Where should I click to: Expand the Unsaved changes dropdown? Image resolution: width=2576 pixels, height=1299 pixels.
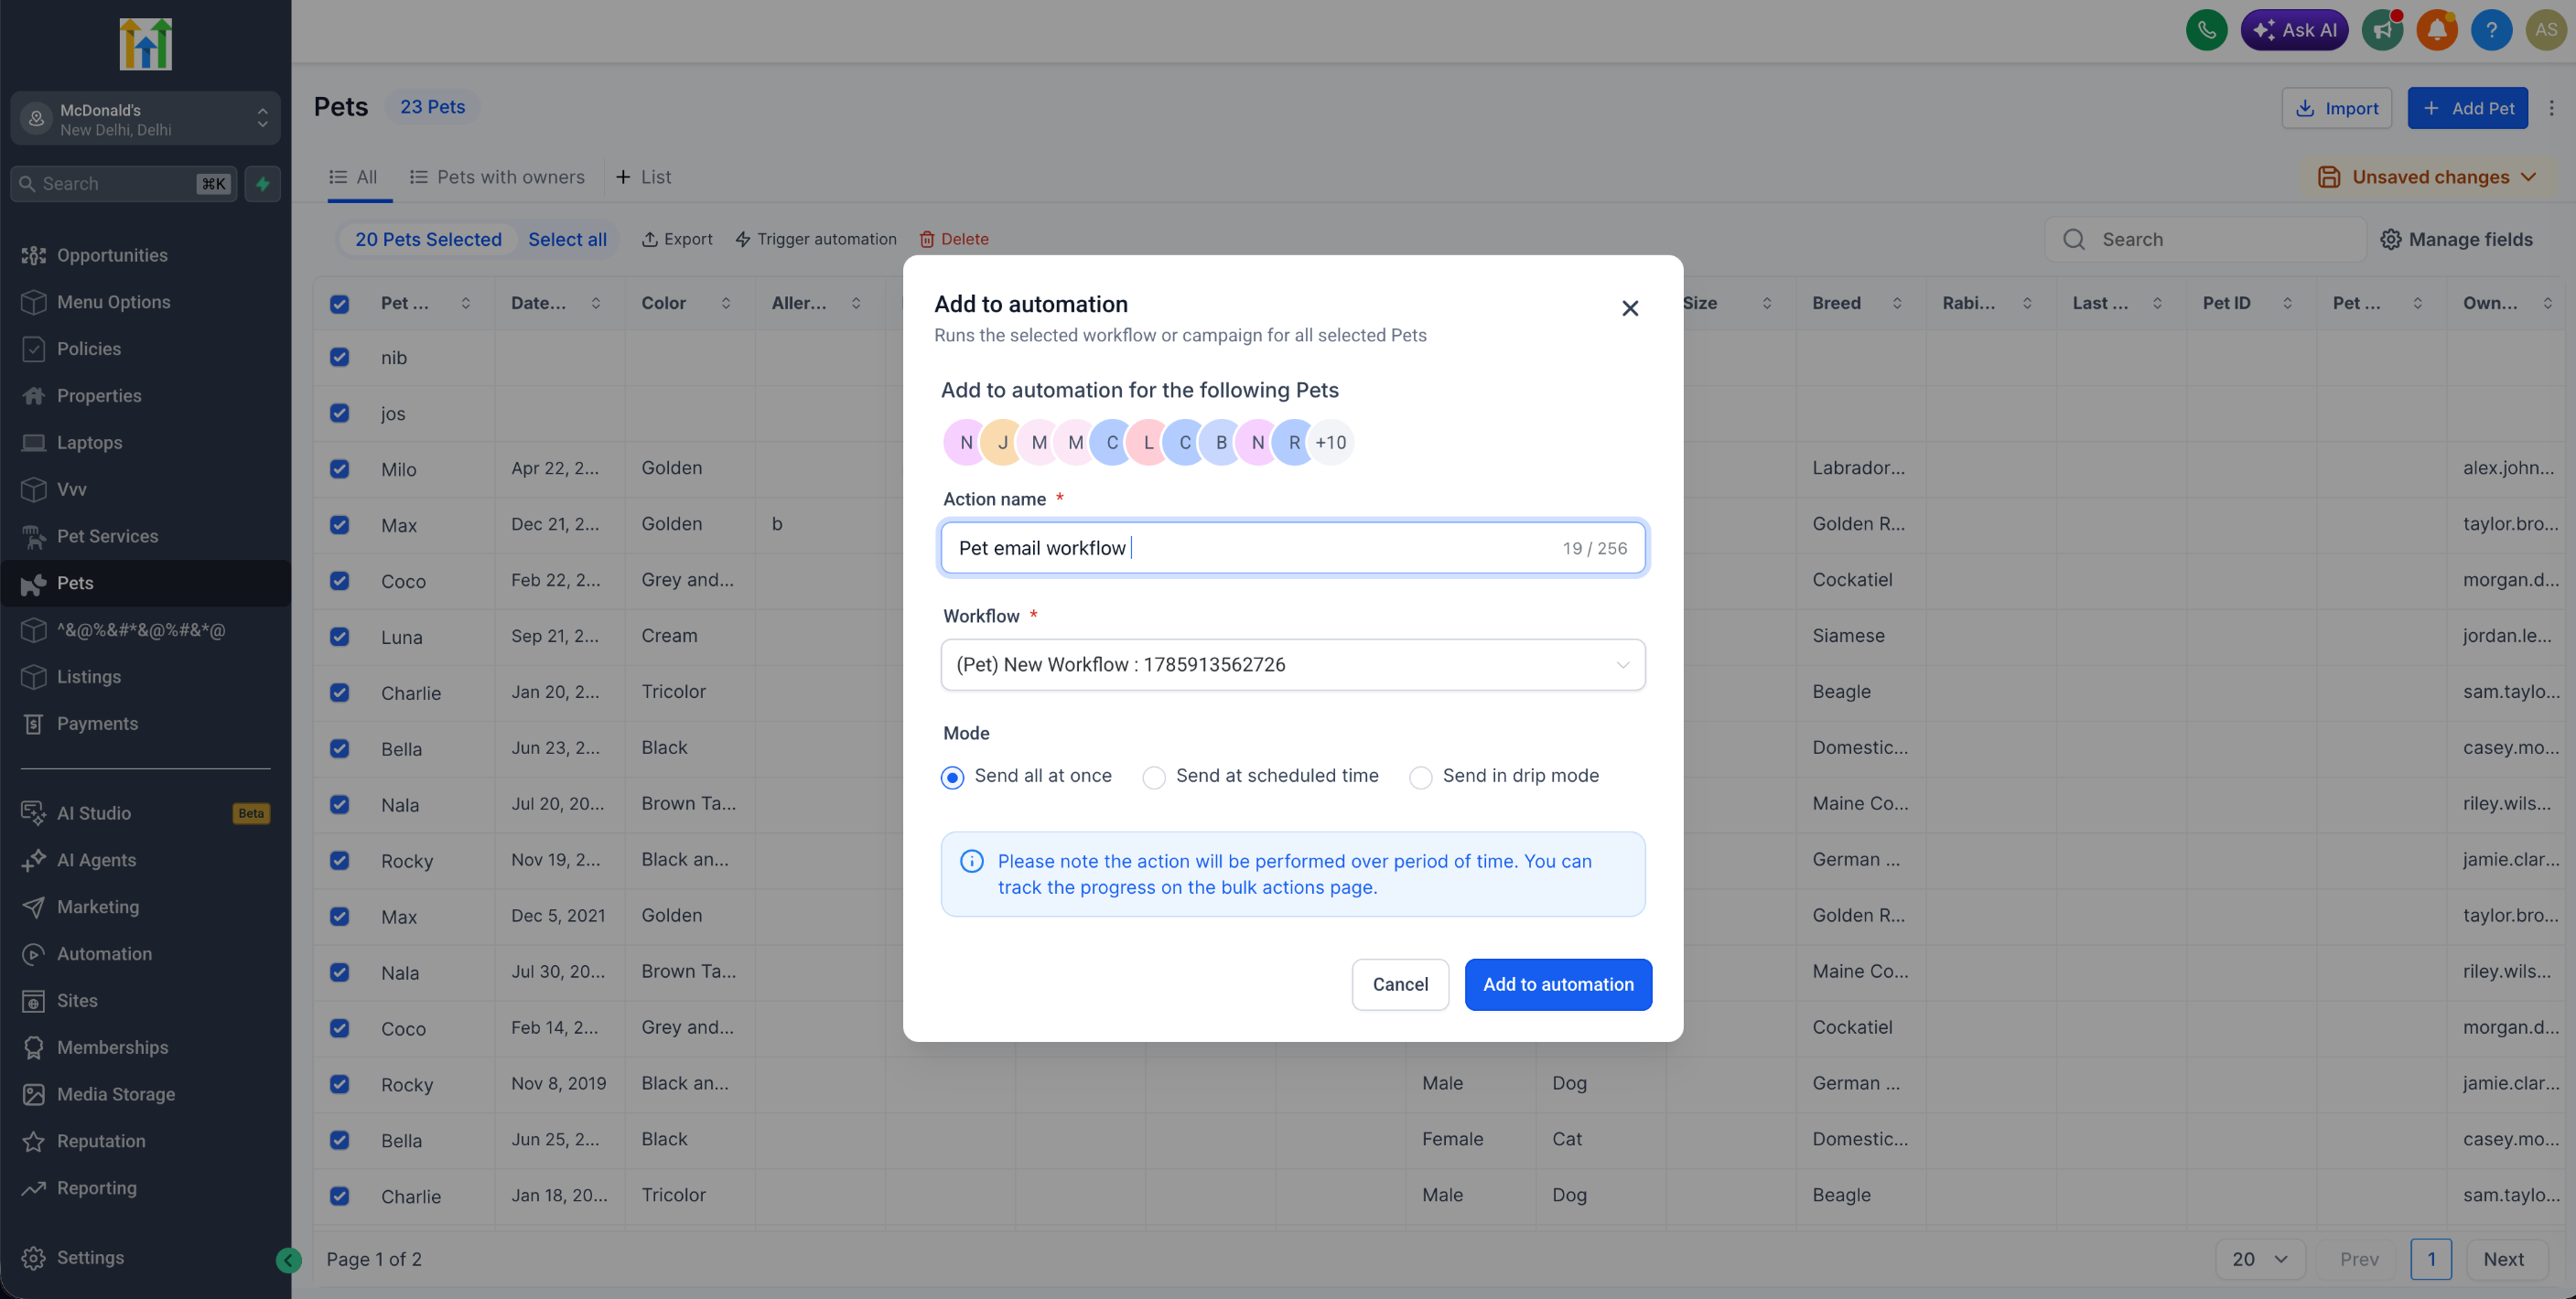tap(2427, 178)
